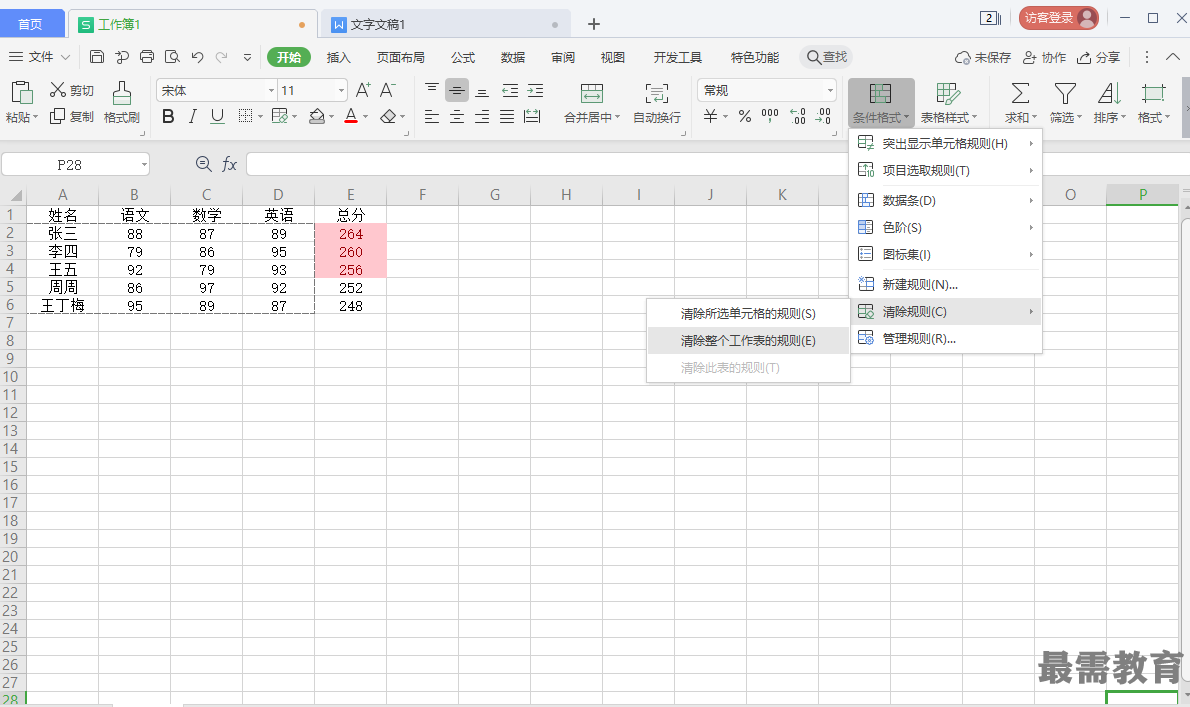
Task: Click the percent style icon
Action: click(745, 116)
